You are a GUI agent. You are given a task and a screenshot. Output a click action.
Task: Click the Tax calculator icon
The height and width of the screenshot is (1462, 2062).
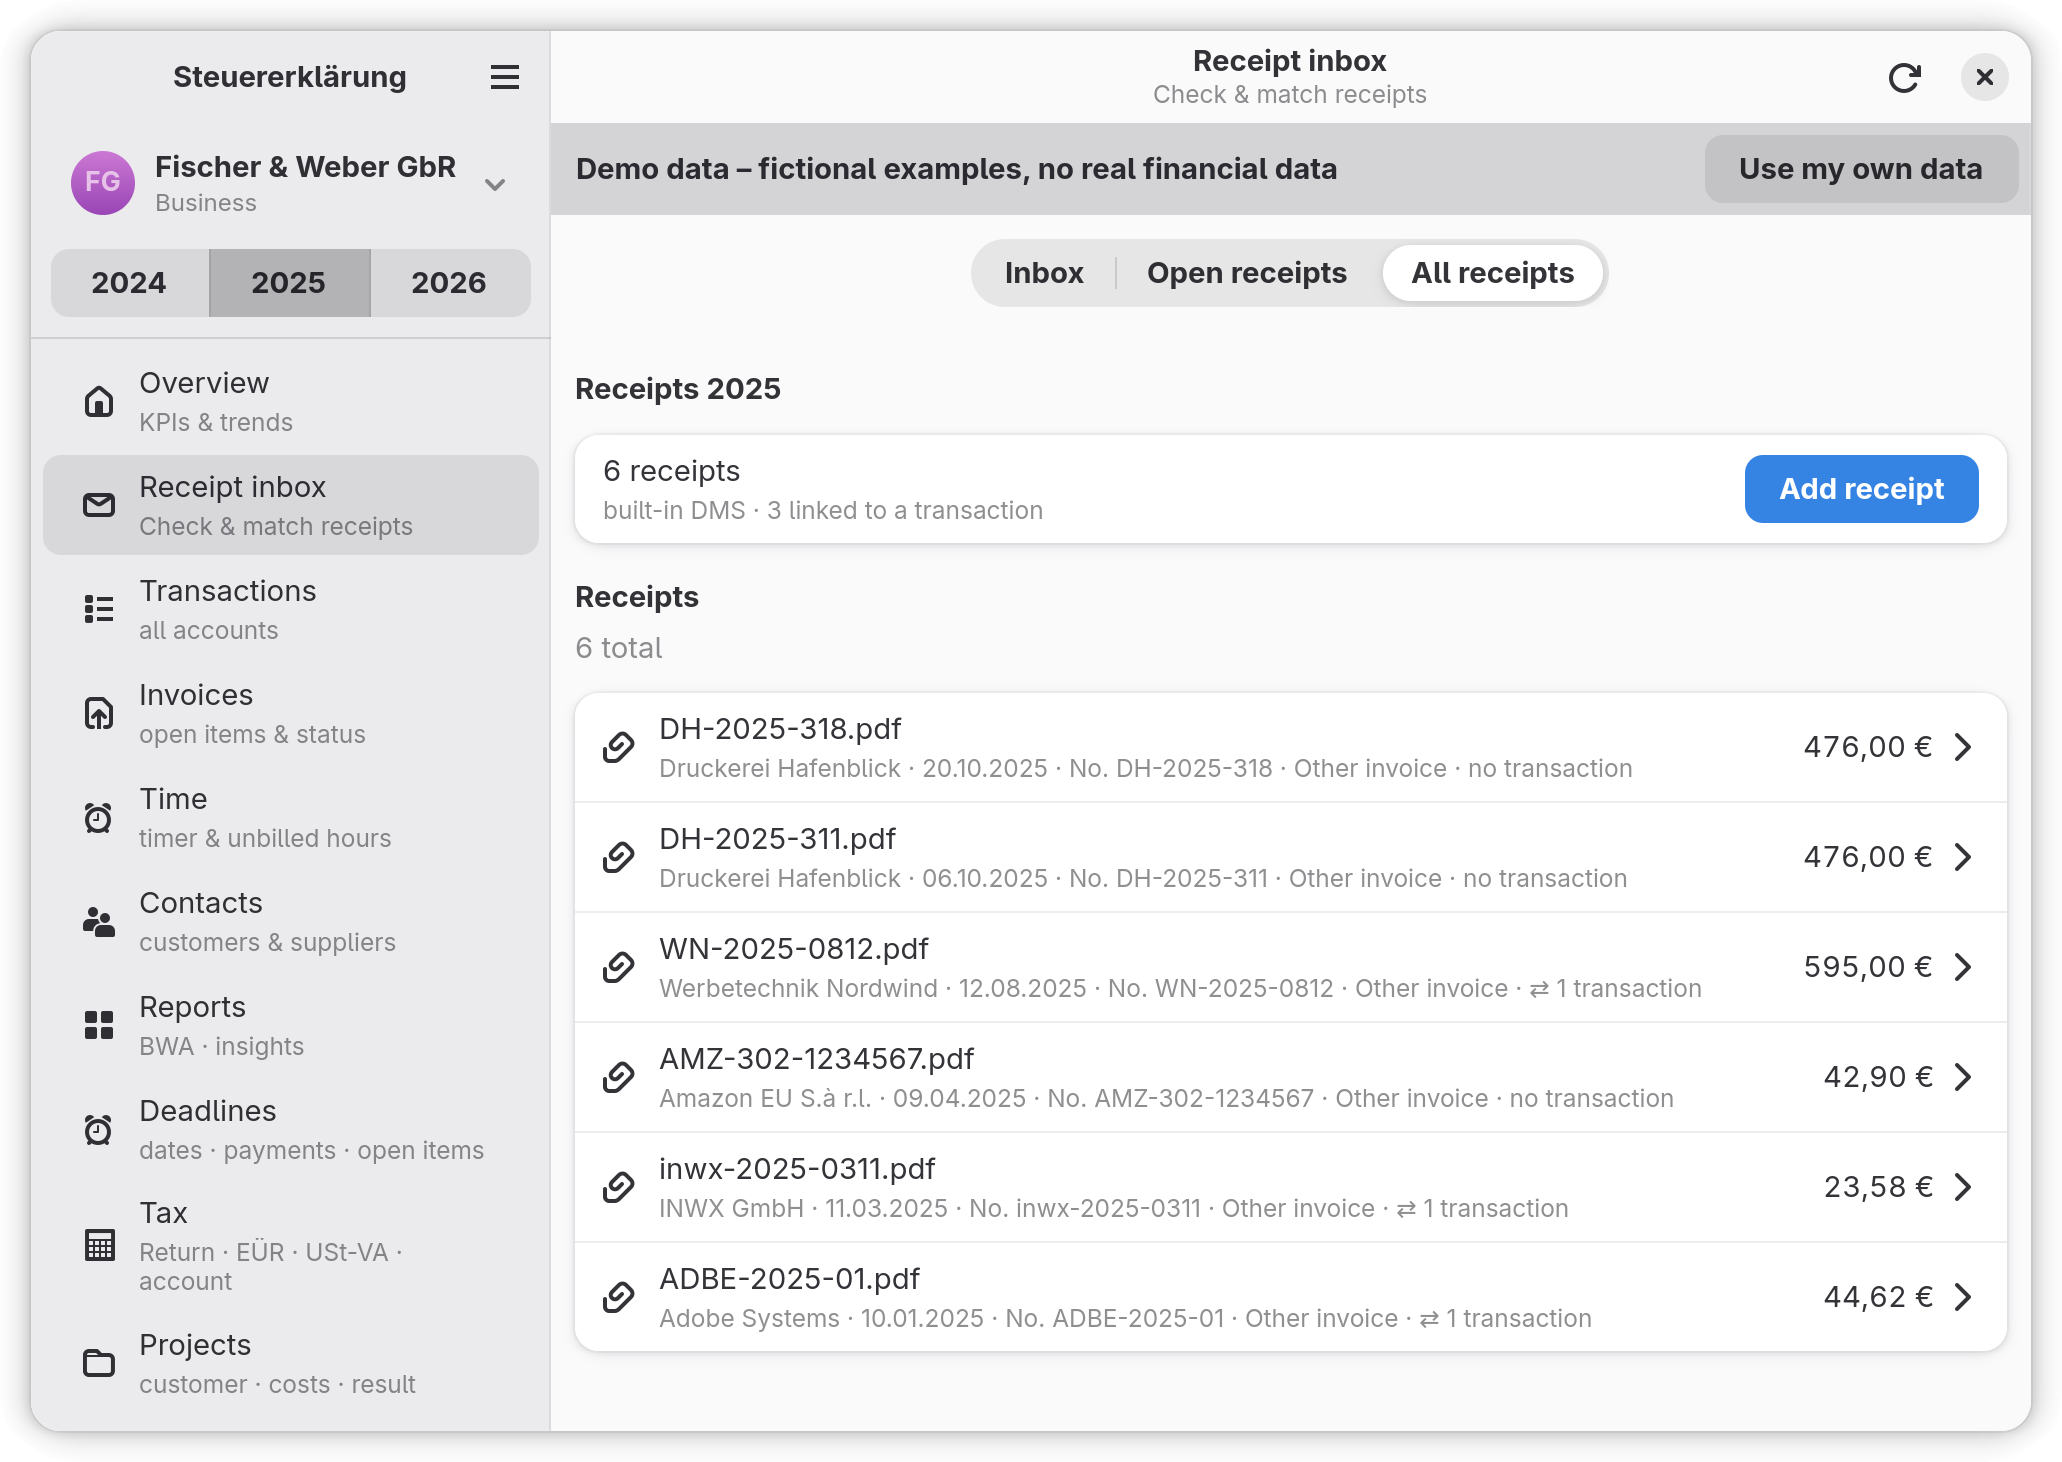point(99,1245)
